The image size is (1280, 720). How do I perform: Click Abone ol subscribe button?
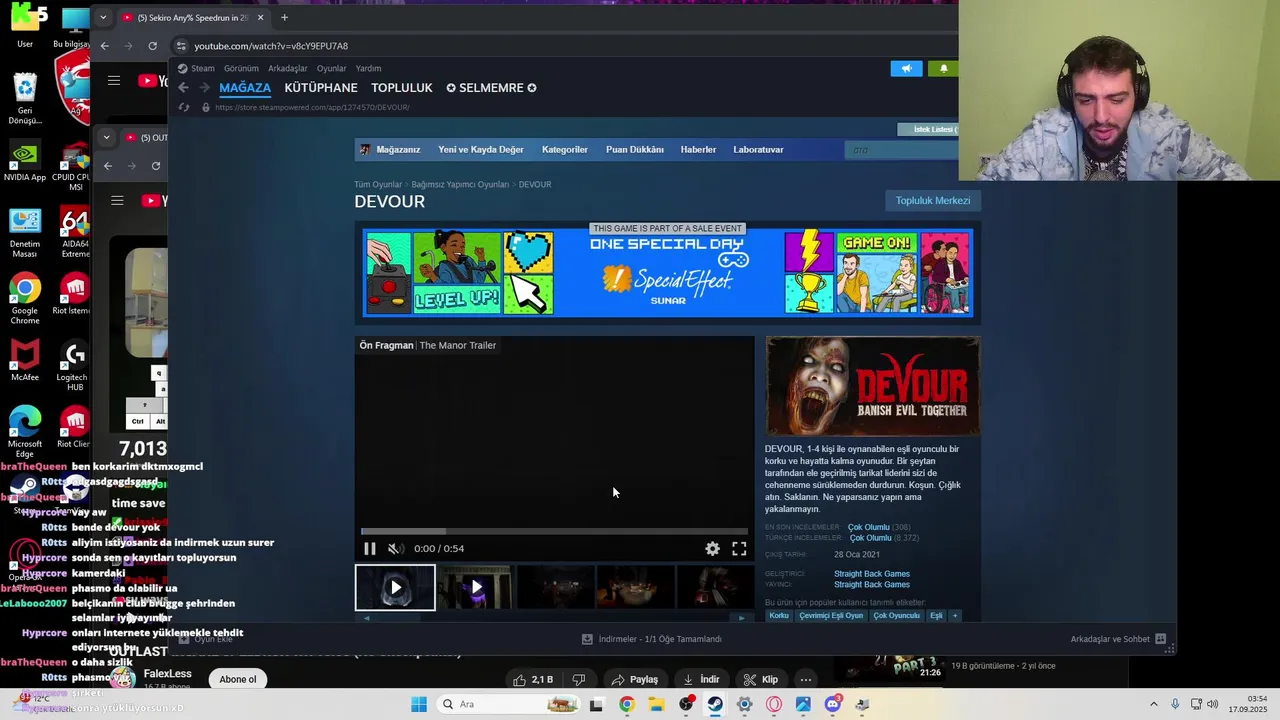pyautogui.click(x=238, y=679)
